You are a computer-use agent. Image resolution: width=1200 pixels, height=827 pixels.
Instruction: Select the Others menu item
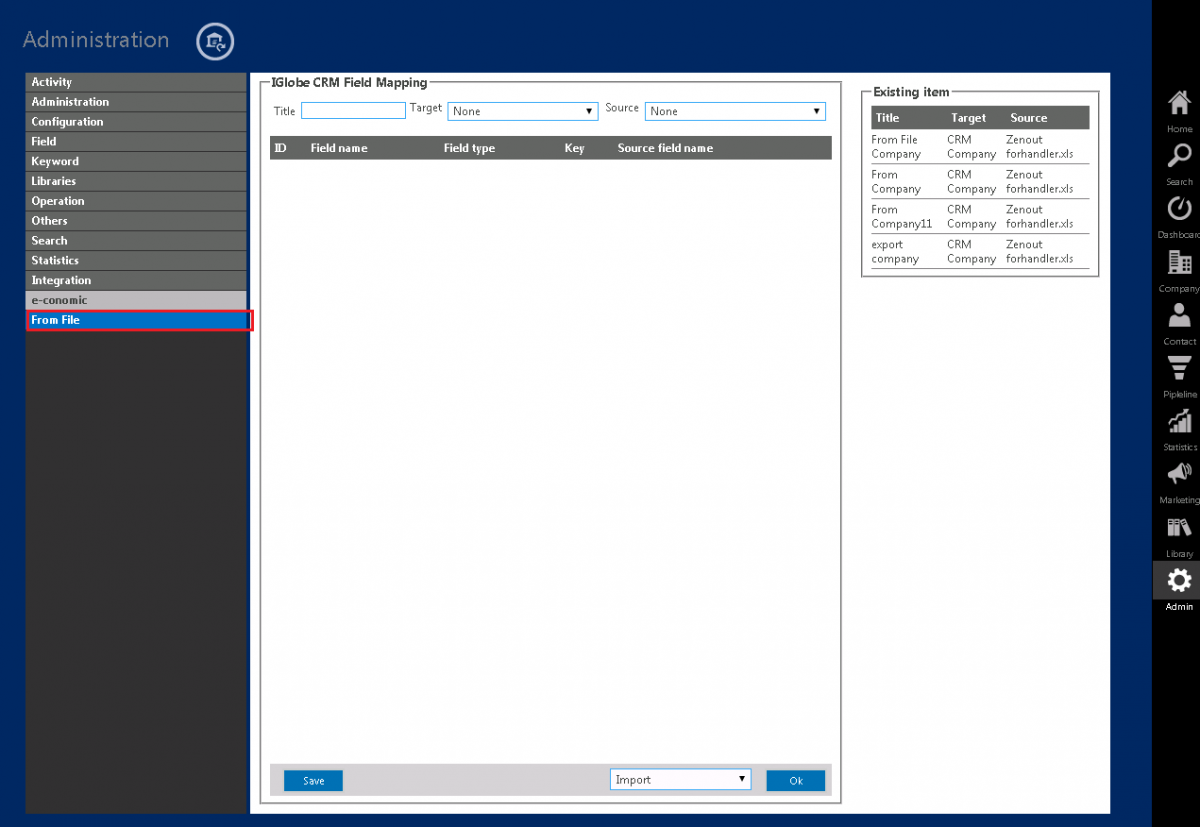pos(136,221)
